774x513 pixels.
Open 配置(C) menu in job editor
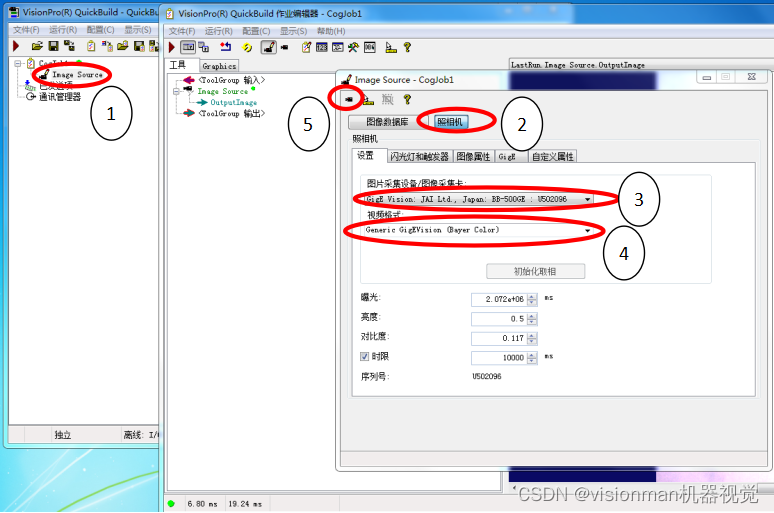click(x=256, y=31)
